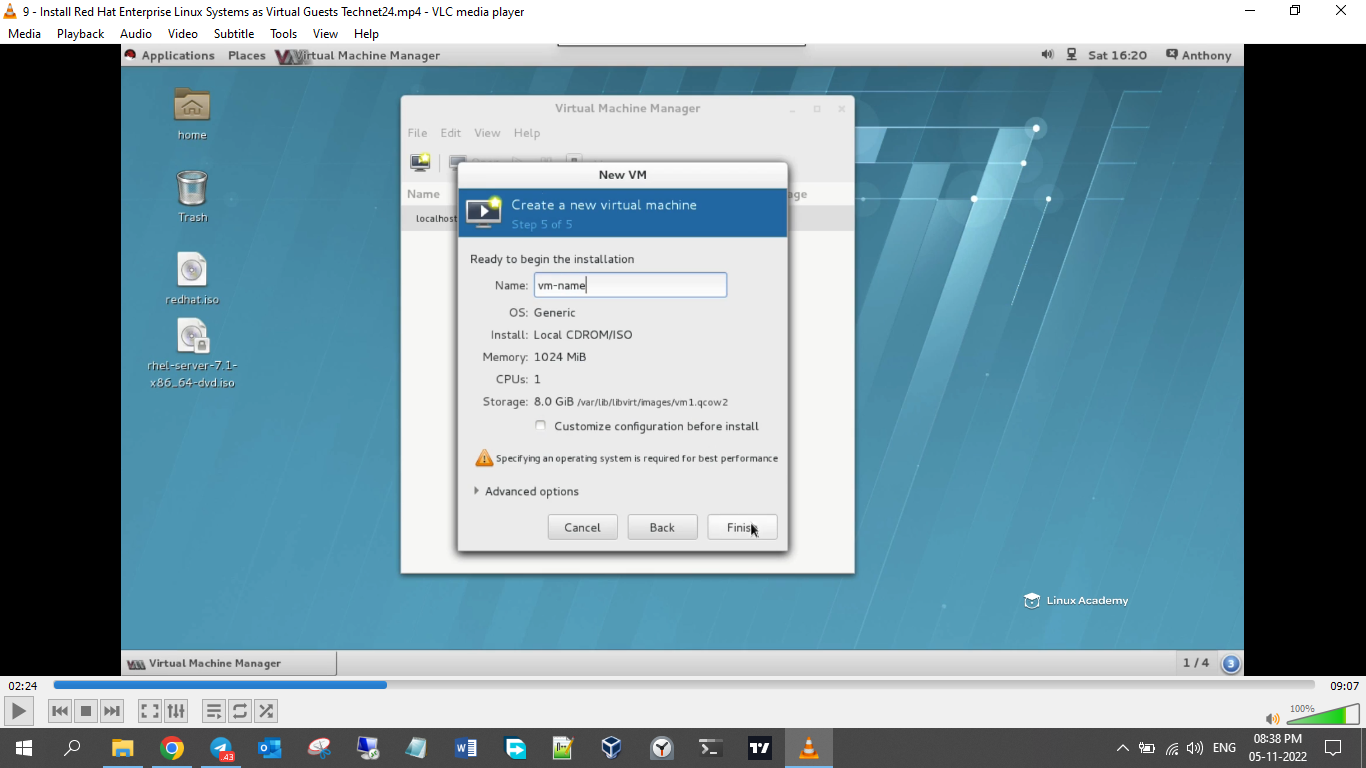Open the GNOME Places menu

(x=247, y=55)
